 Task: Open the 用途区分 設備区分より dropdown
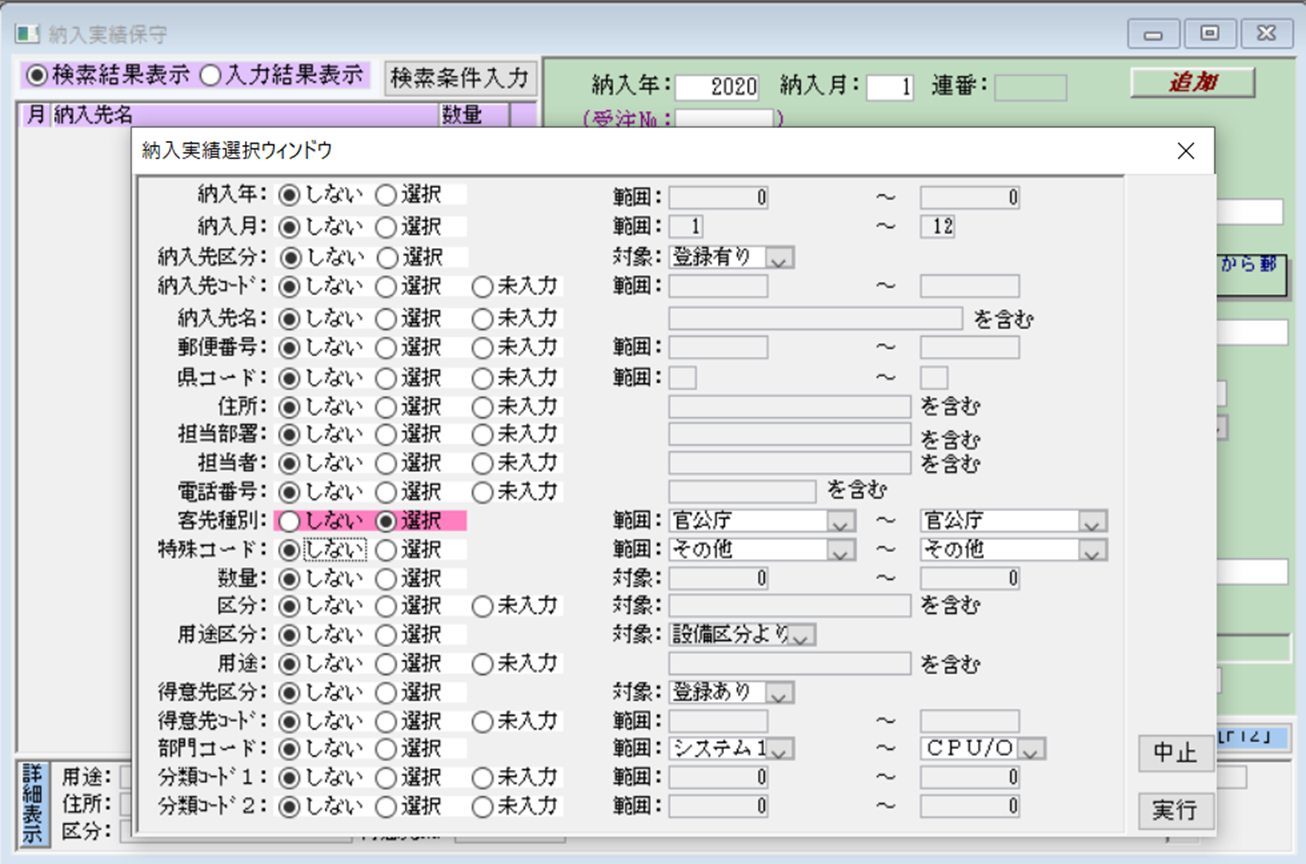pyautogui.click(x=803, y=635)
